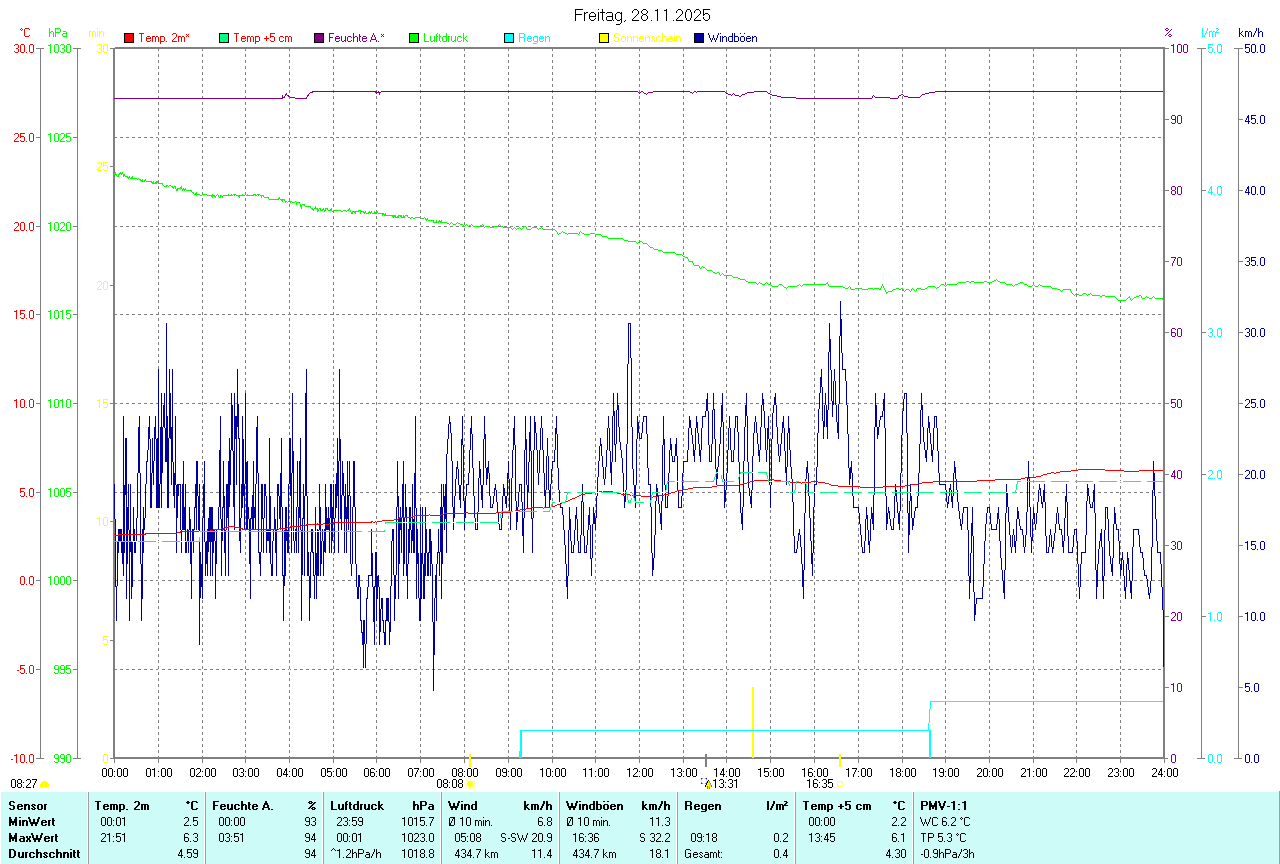Click the green Temp +5 cm legend square
Screen dimensions: 1280x864
[x=224, y=38]
